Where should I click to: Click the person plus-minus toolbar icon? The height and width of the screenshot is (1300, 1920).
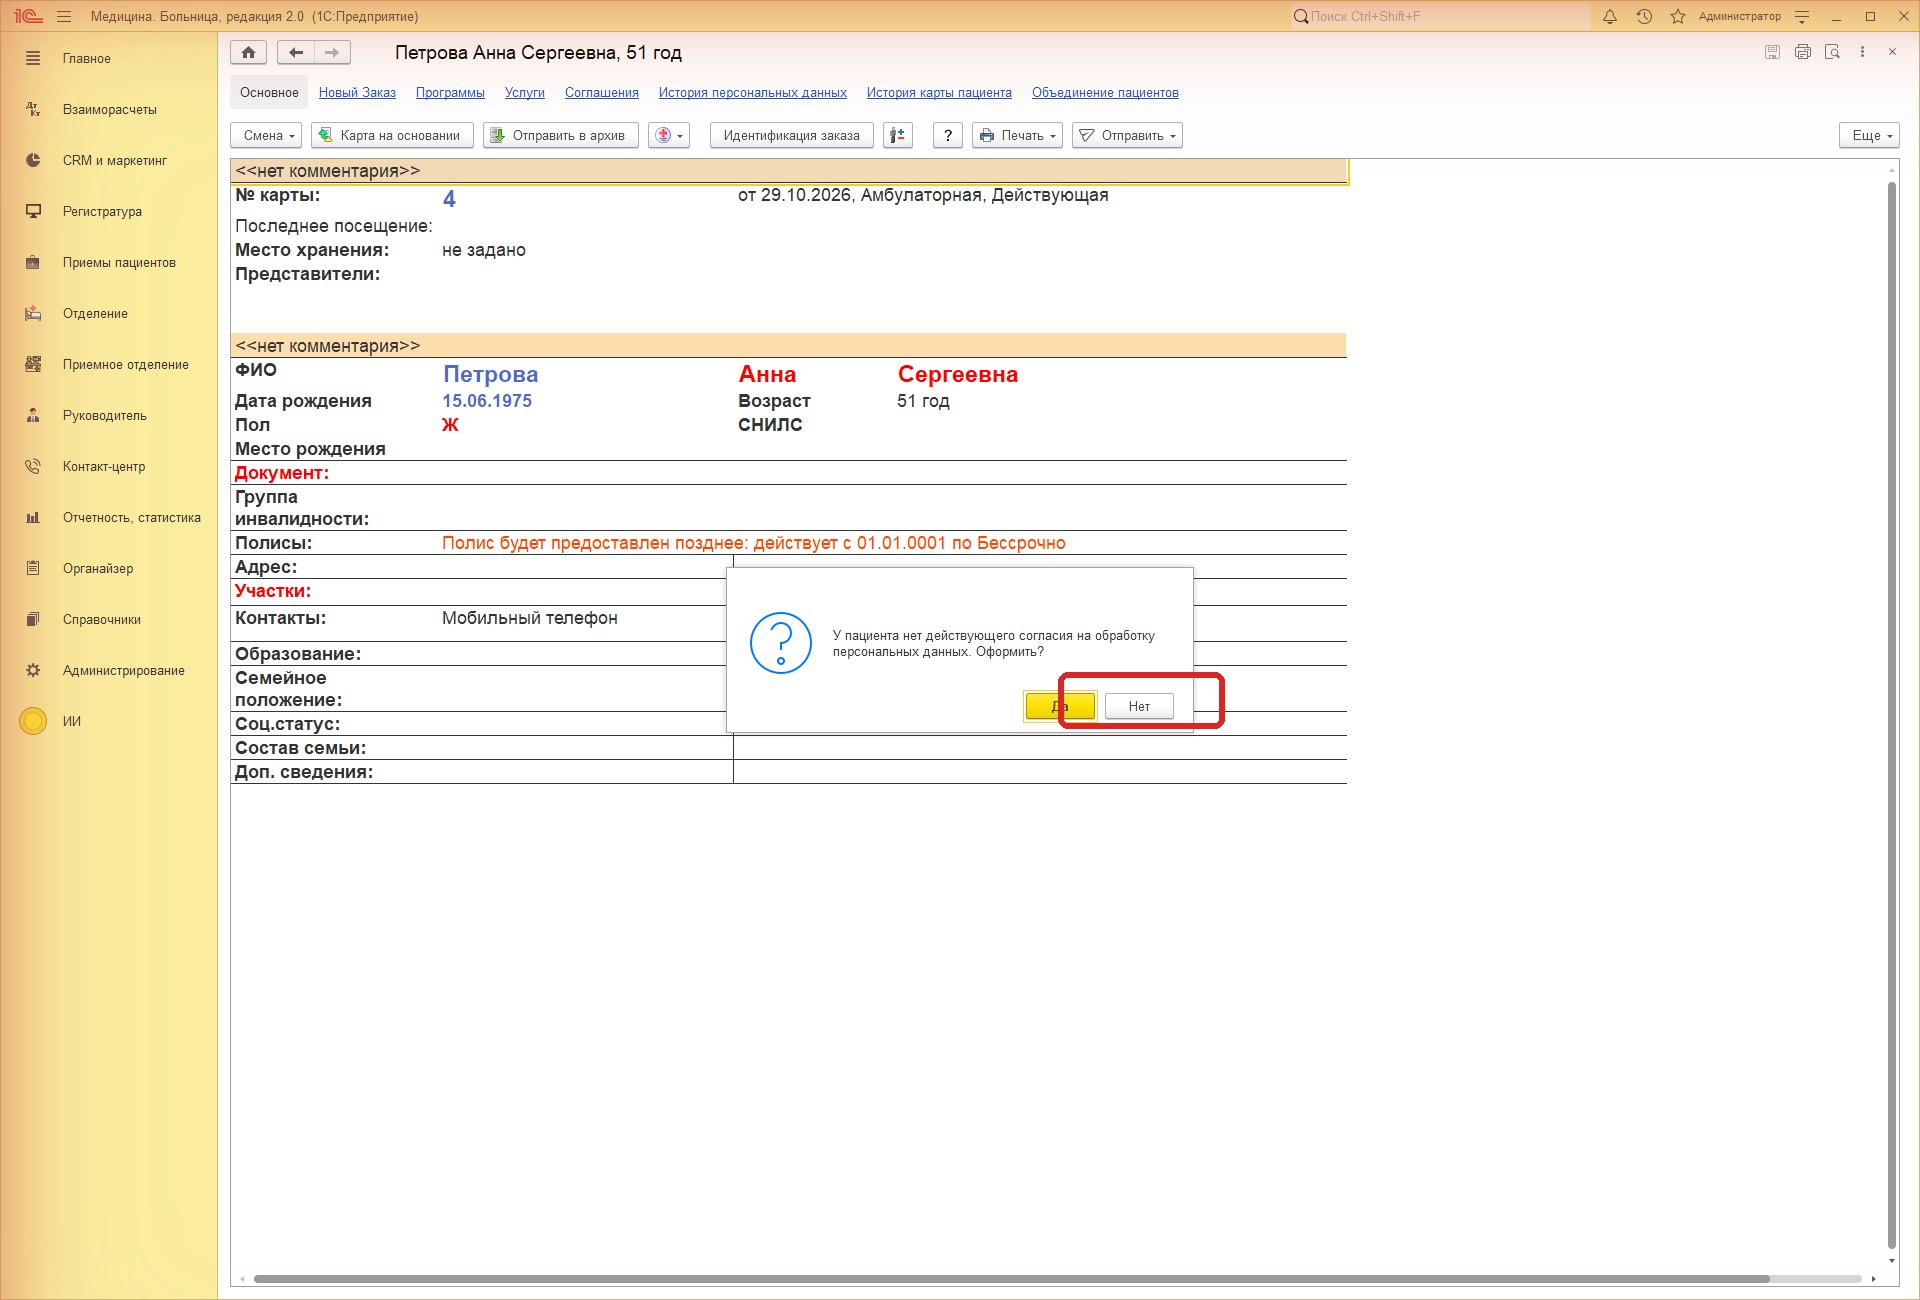[898, 136]
